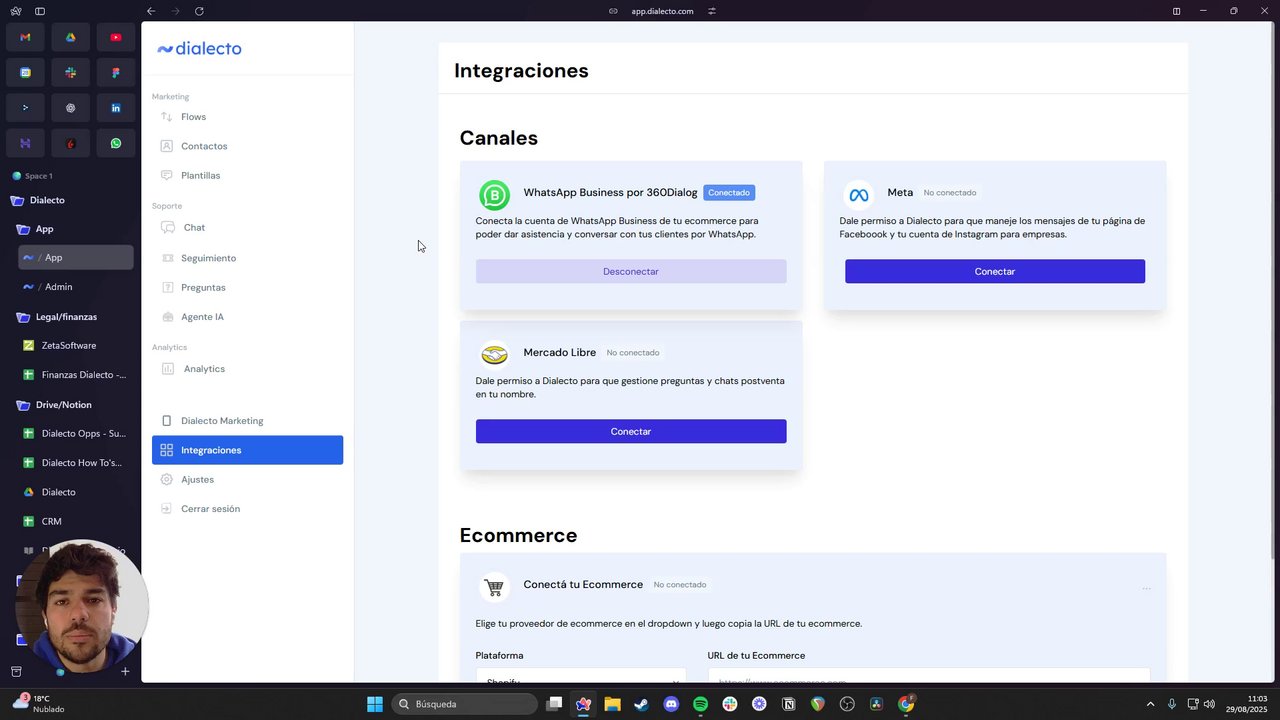
Task: Open File Explorer from the taskbar
Action: pyautogui.click(x=612, y=704)
